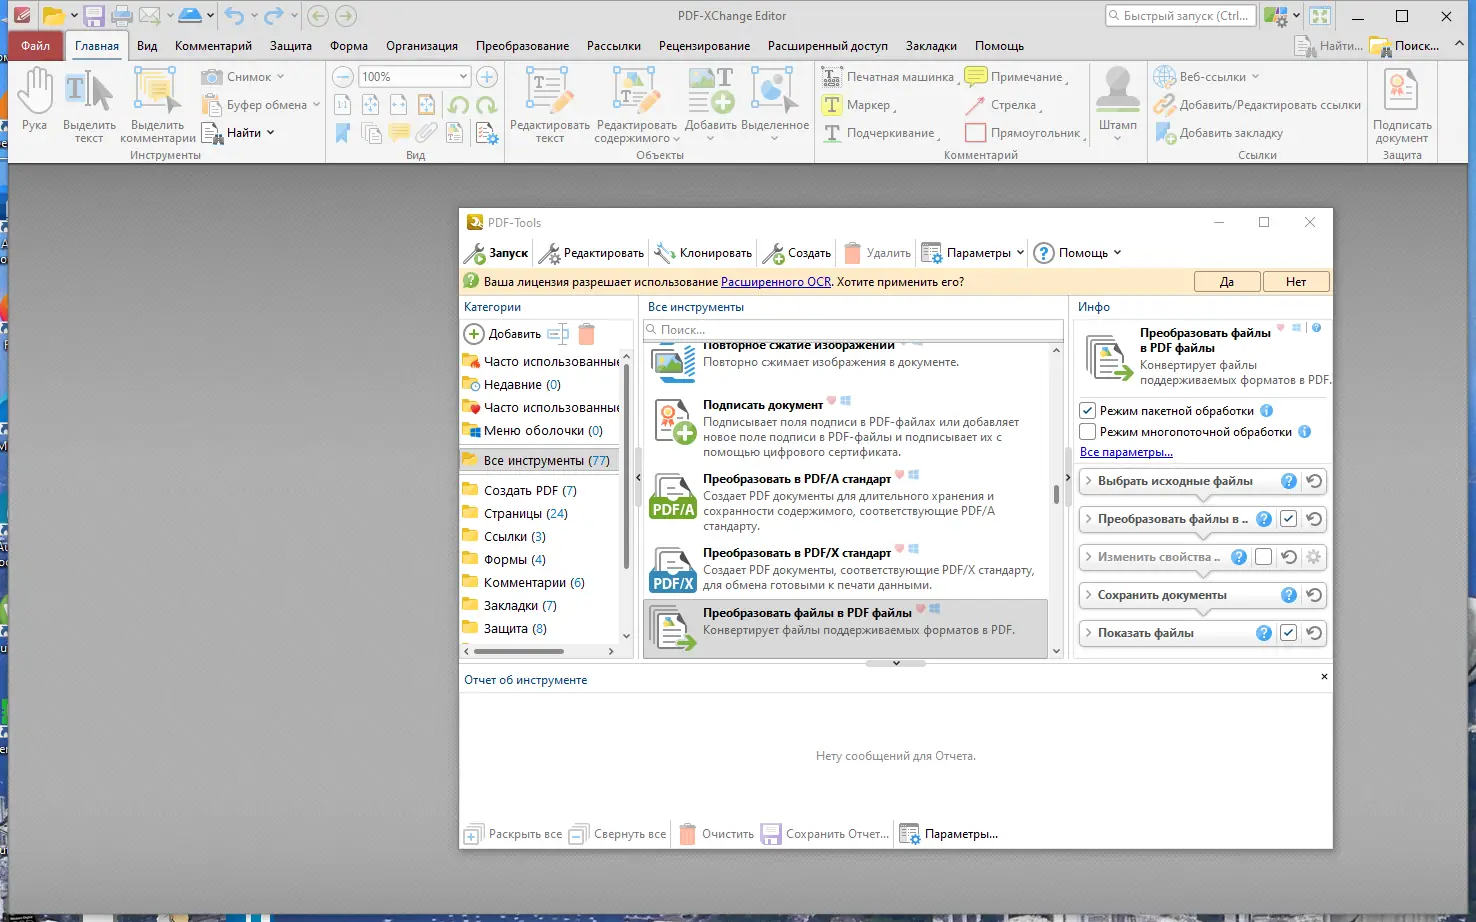The image size is (1476, 922).
Task: Toggle the checkmark next to Показать файлы
Action: click(x=1288, y=632)
